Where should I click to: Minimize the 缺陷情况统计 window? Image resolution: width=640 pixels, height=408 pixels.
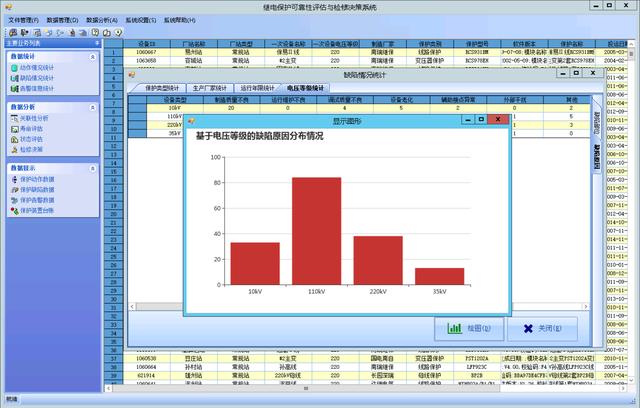click(x=563, y=73)
